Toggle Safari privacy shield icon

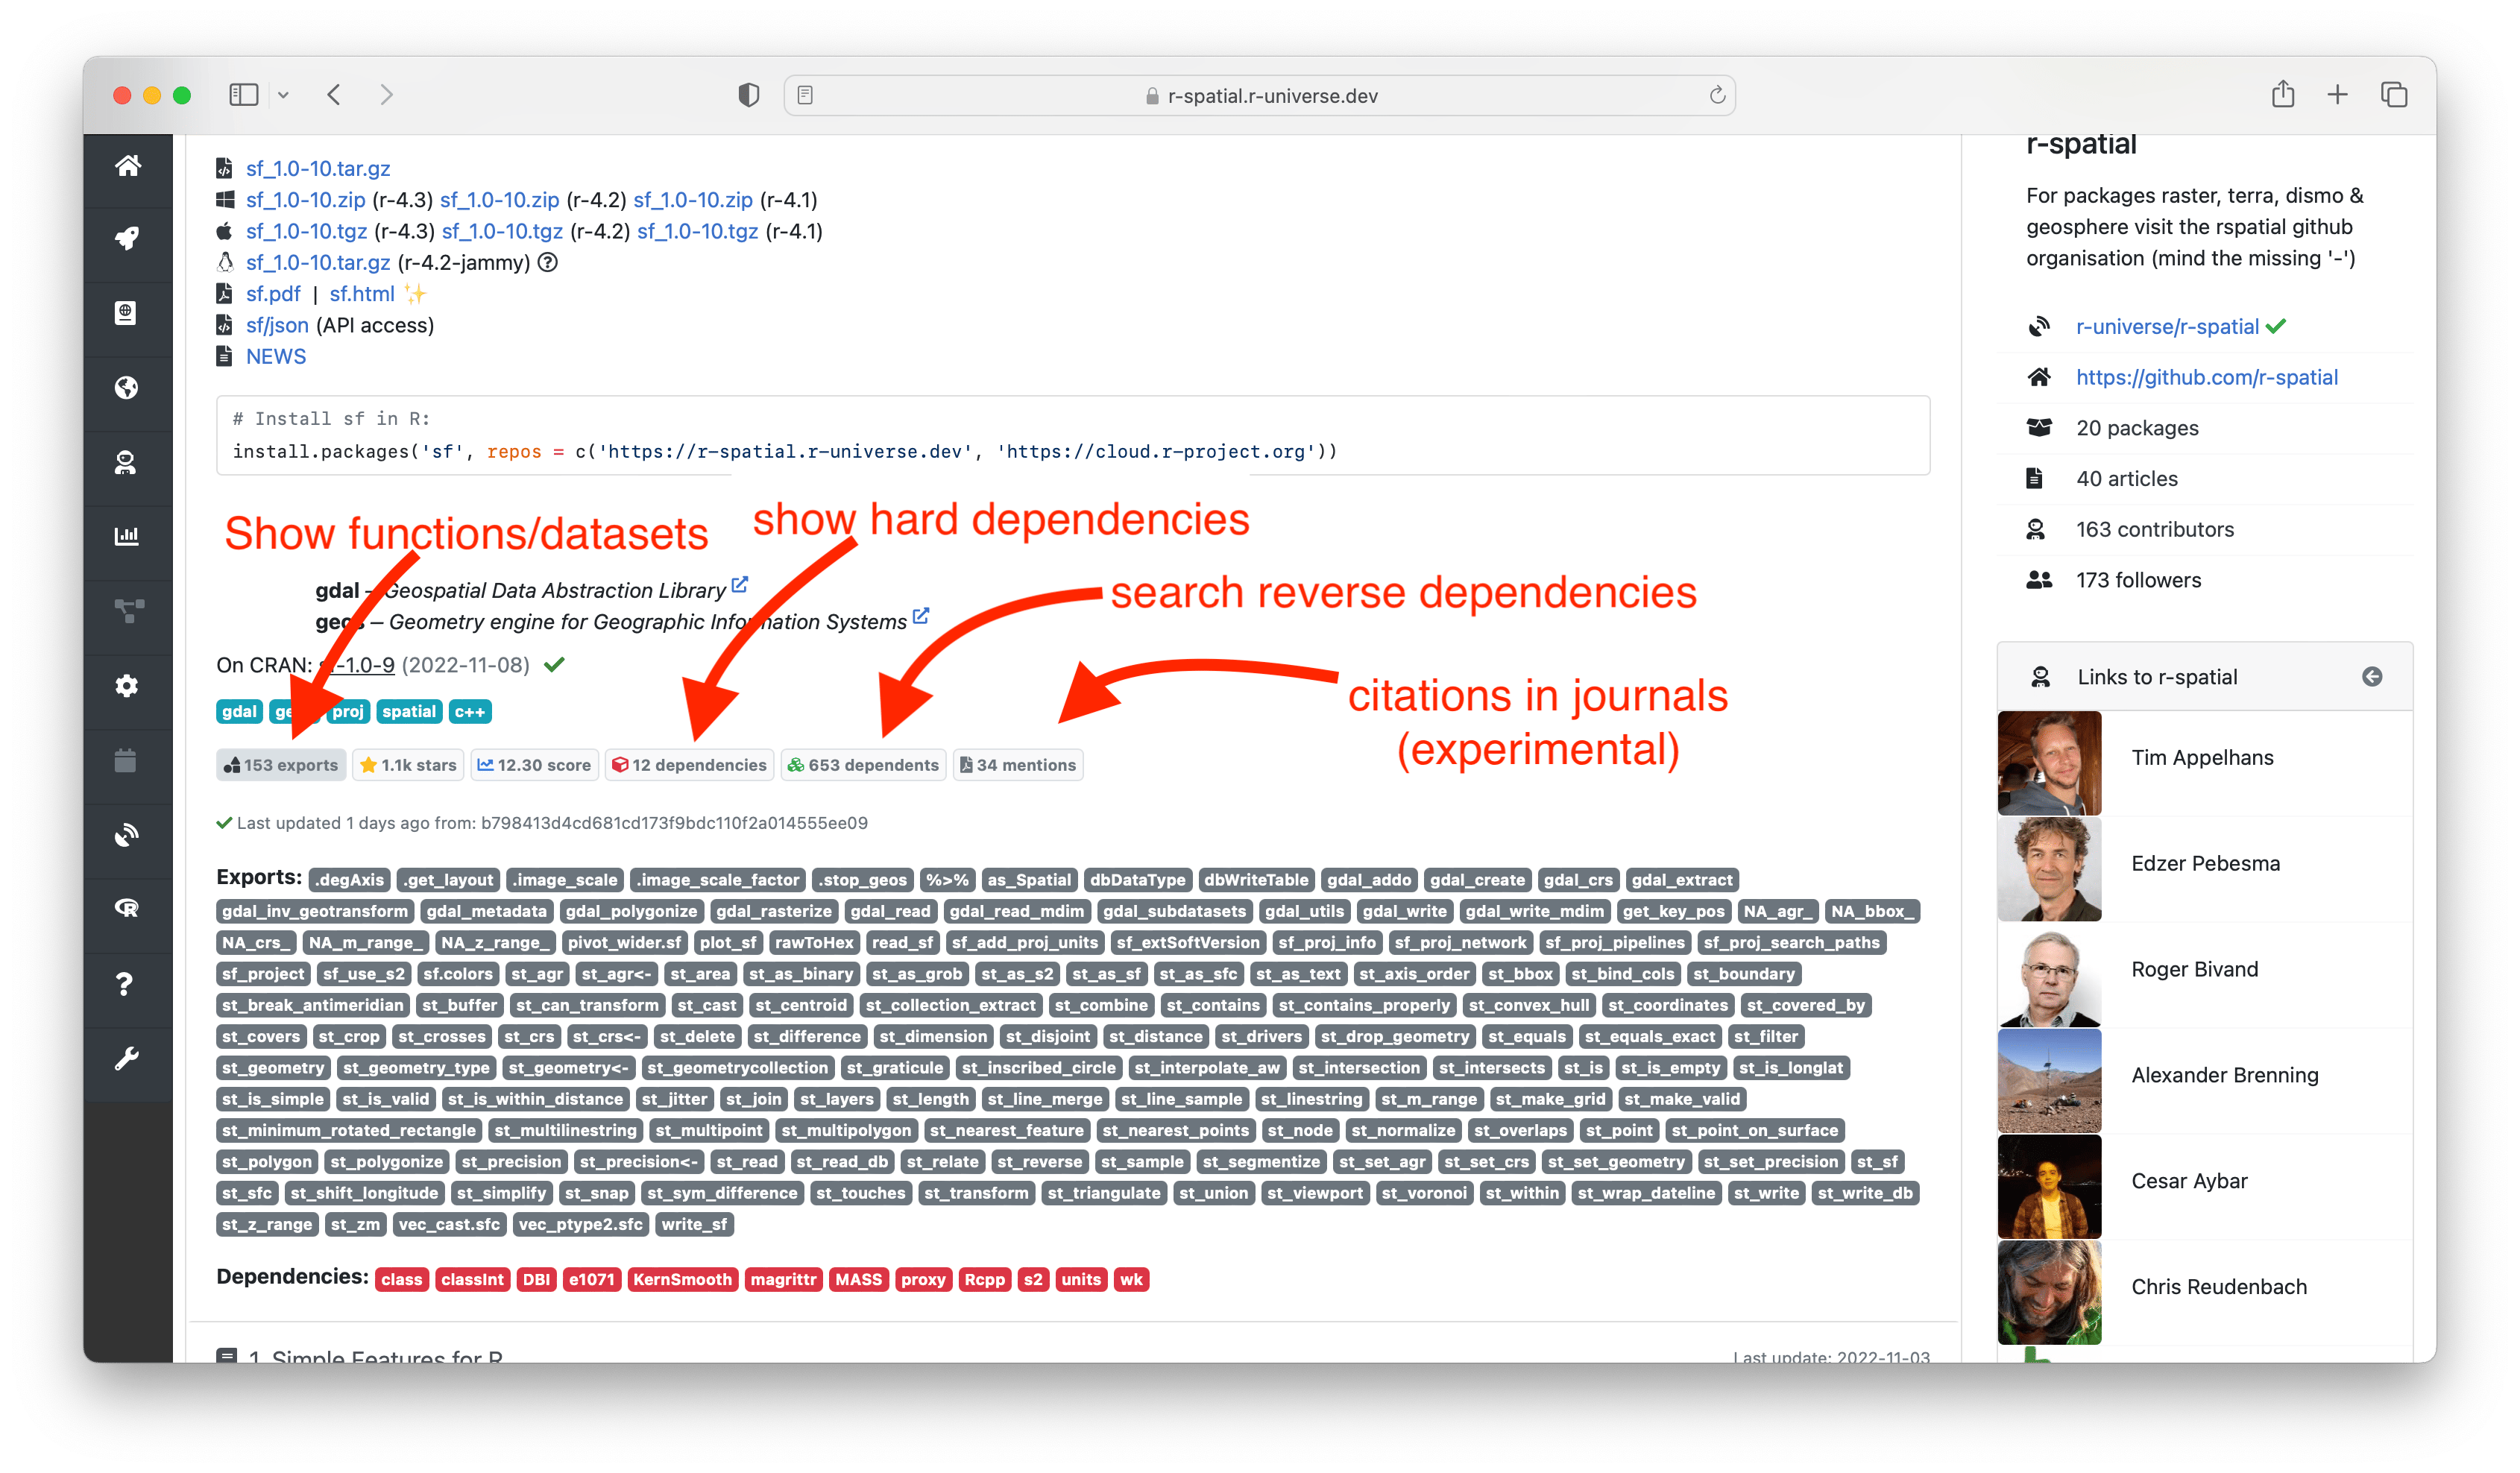point(748,95)
